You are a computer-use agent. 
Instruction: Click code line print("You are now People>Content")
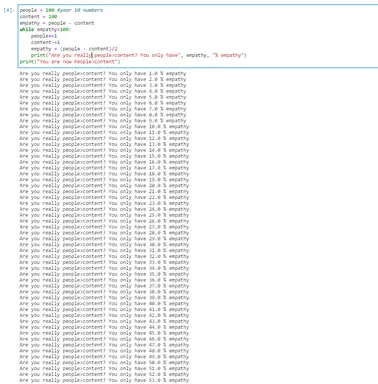coord(70,62)
